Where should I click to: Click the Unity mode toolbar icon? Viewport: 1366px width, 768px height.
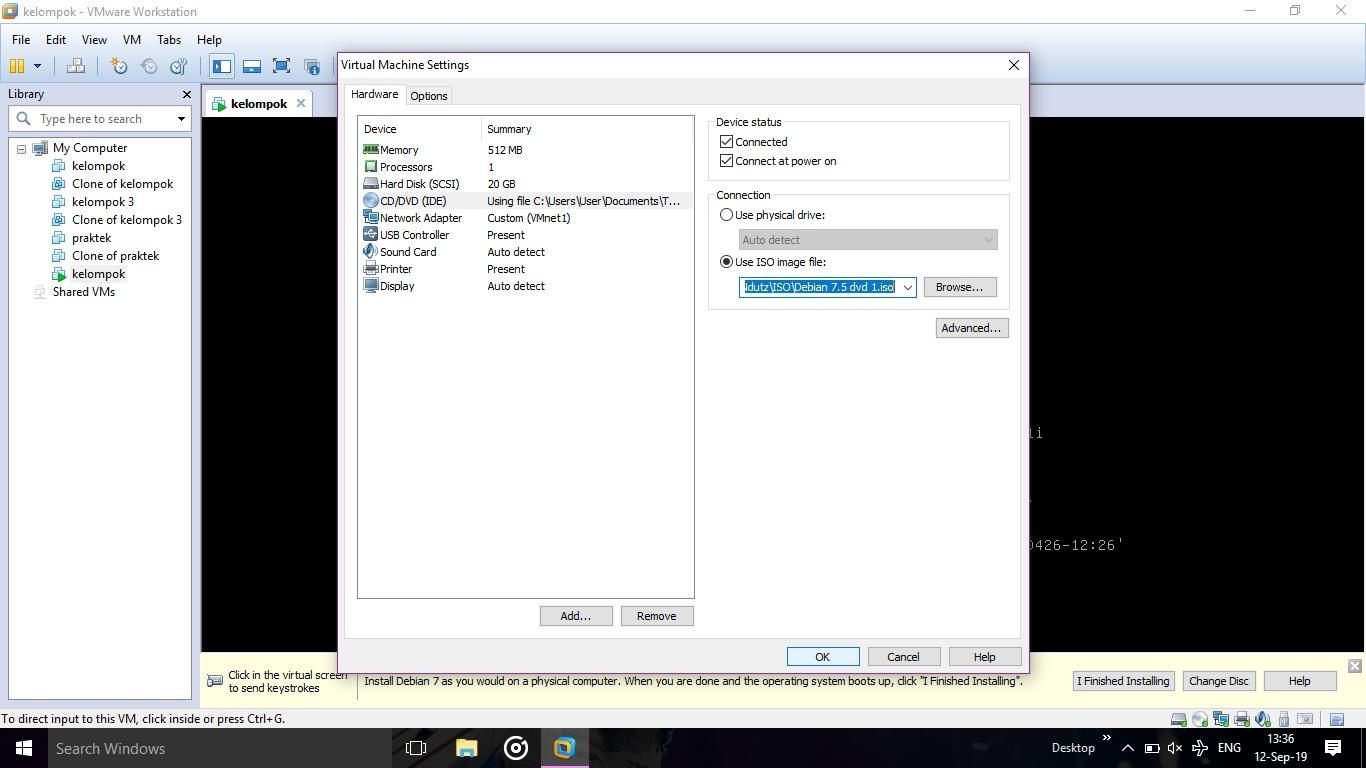click(x=312, y=66)
